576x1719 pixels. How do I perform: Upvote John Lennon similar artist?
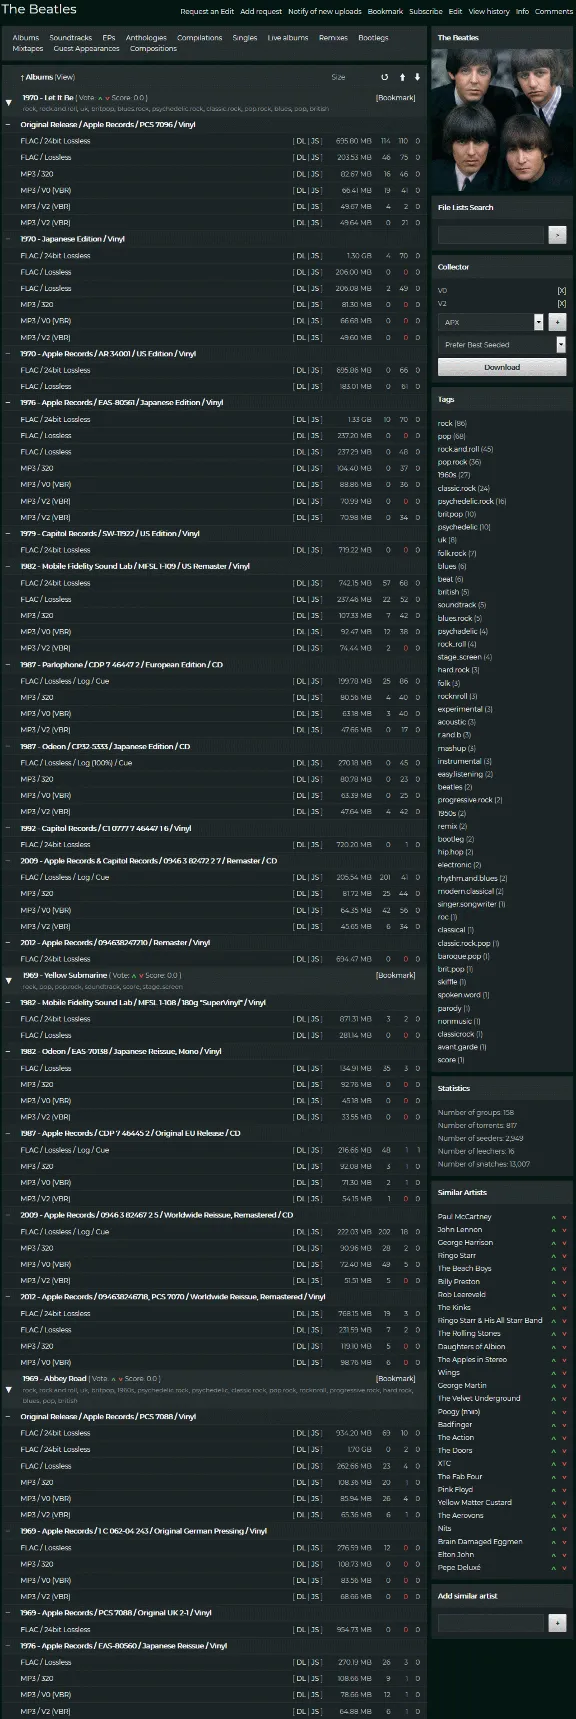click(x=554, y=1230)
